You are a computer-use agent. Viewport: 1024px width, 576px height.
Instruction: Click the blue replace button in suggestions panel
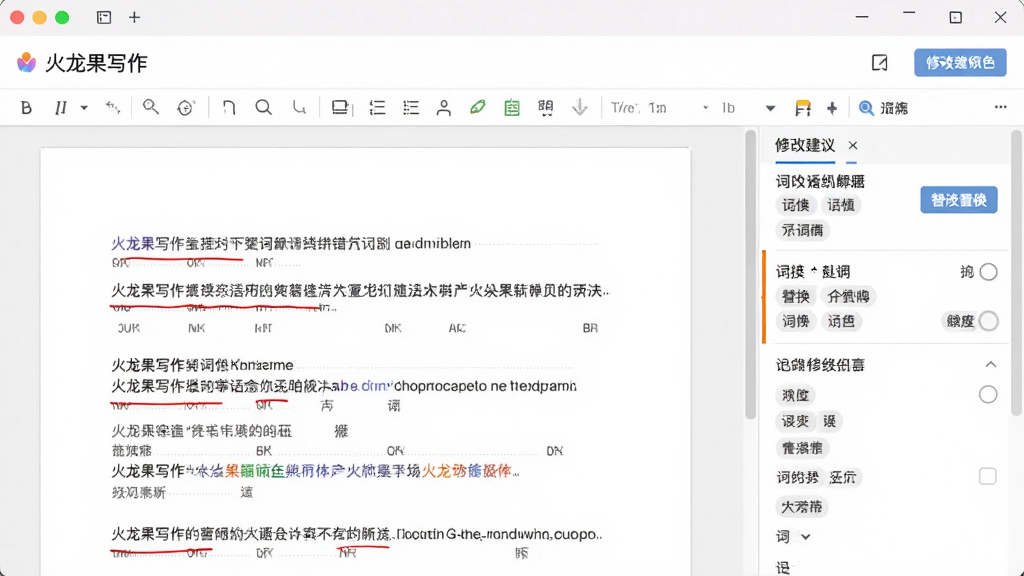point(959,200)
